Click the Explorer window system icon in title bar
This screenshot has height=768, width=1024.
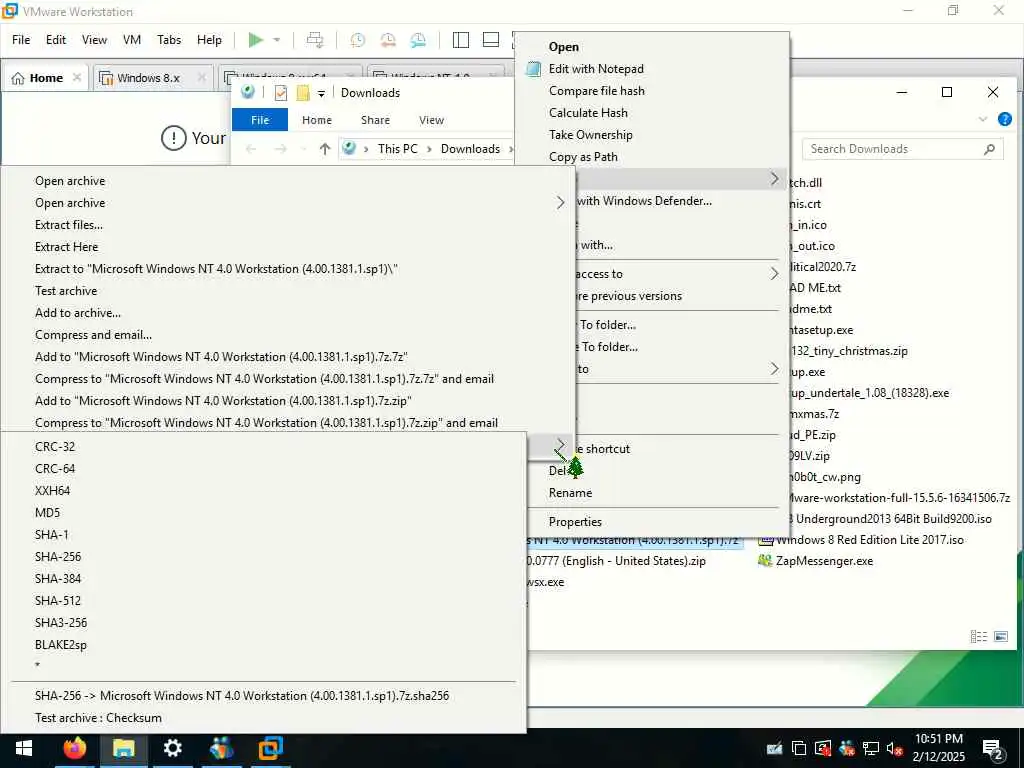pyautogui.click(x=248, y=92)
